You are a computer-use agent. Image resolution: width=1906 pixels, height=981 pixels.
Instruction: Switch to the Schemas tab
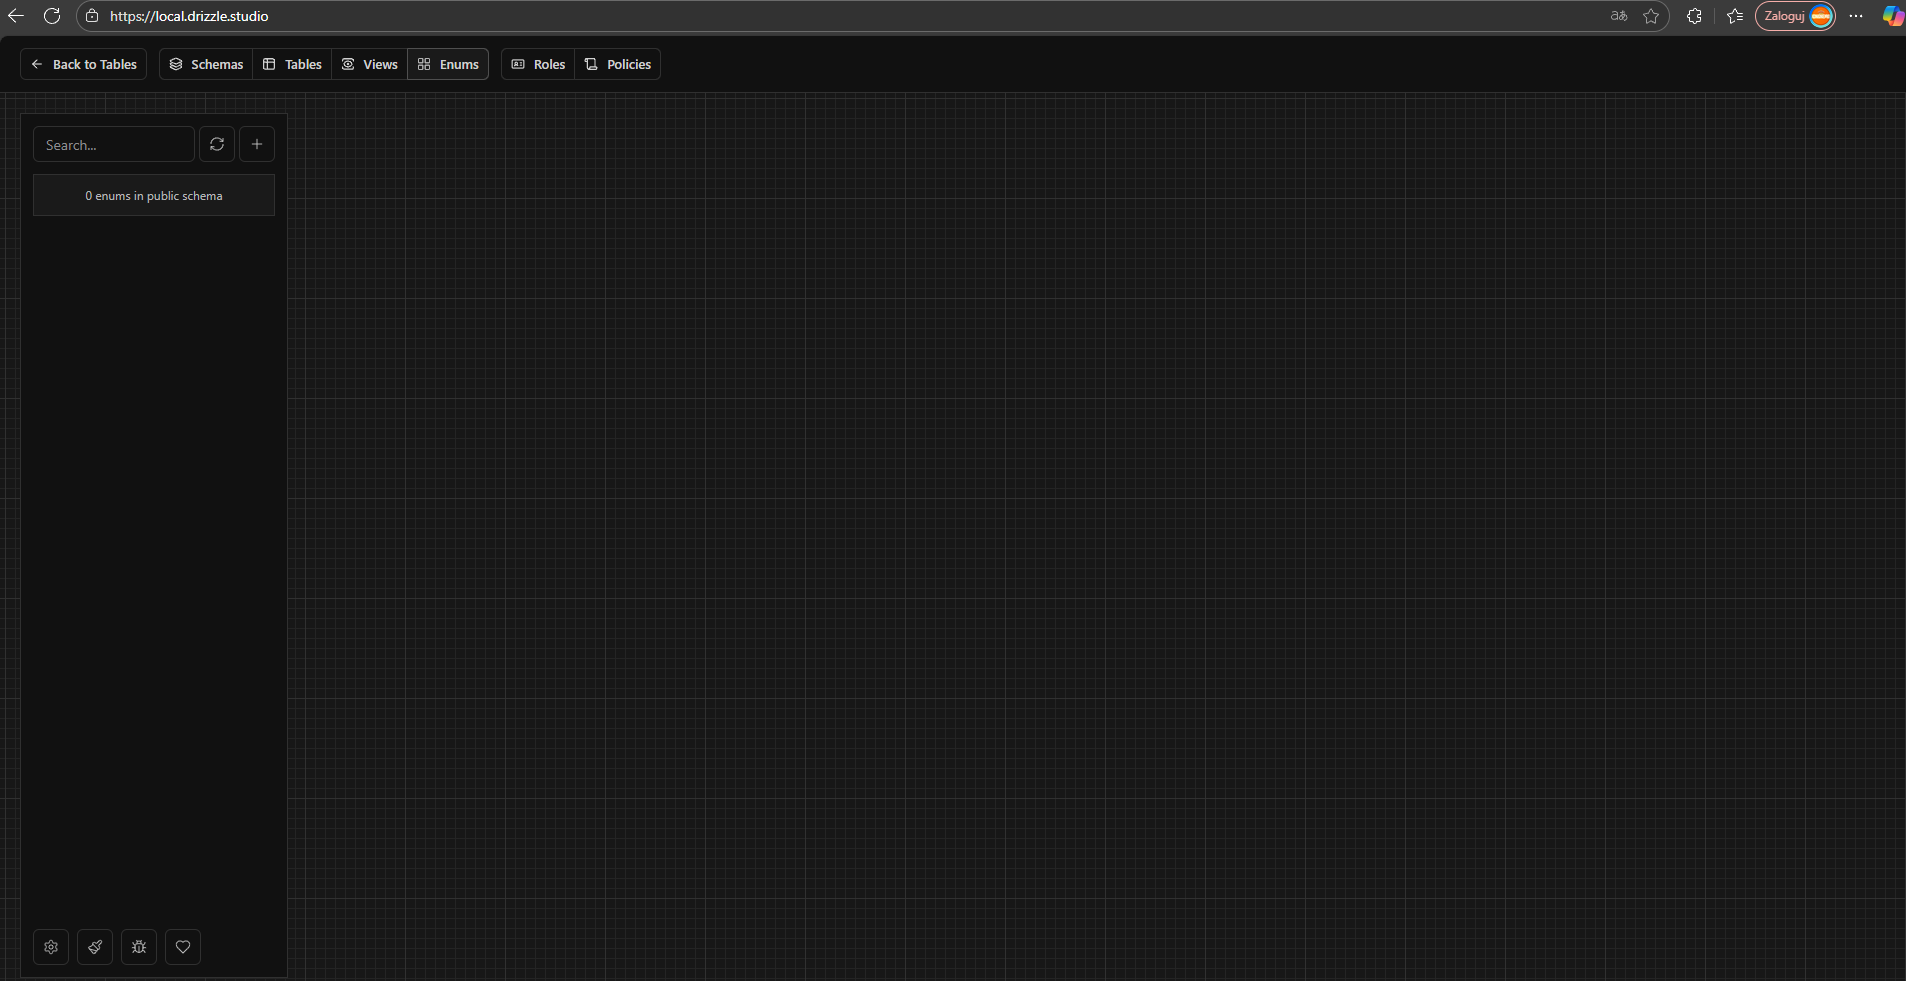click(x=206, y=64)
